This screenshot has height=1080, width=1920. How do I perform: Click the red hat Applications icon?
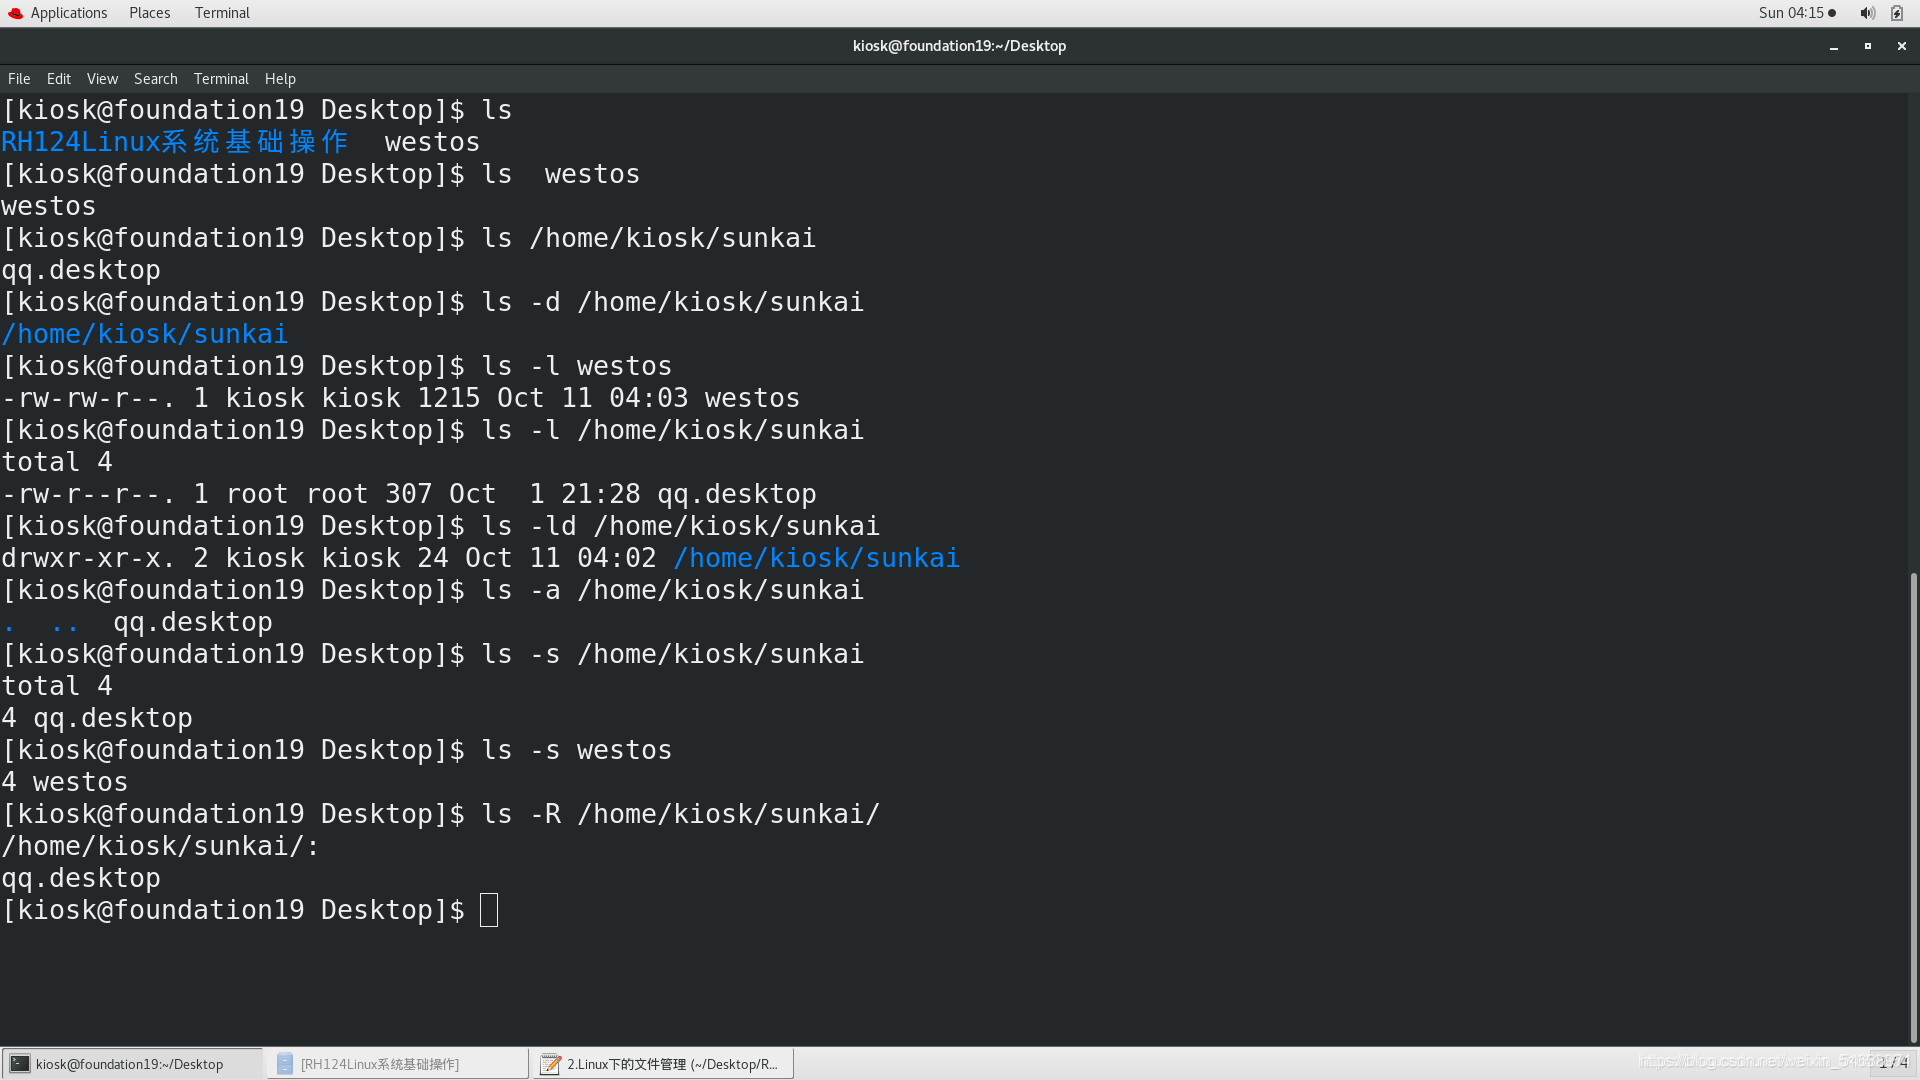point(15,13)
